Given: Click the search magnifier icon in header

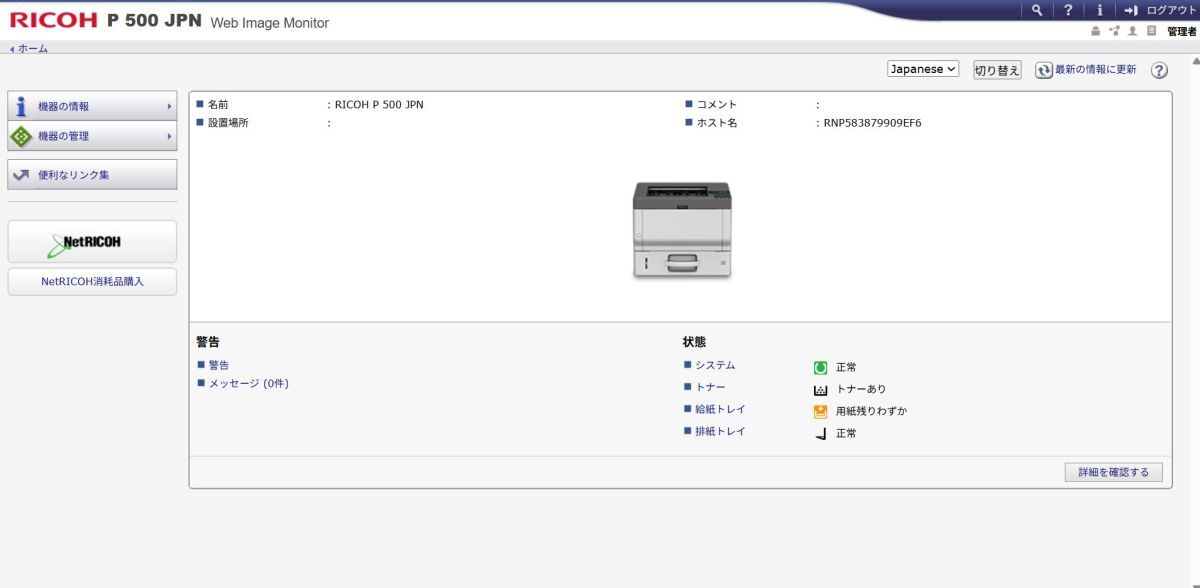Looking at the screenshot, I should coord(1037,10).
